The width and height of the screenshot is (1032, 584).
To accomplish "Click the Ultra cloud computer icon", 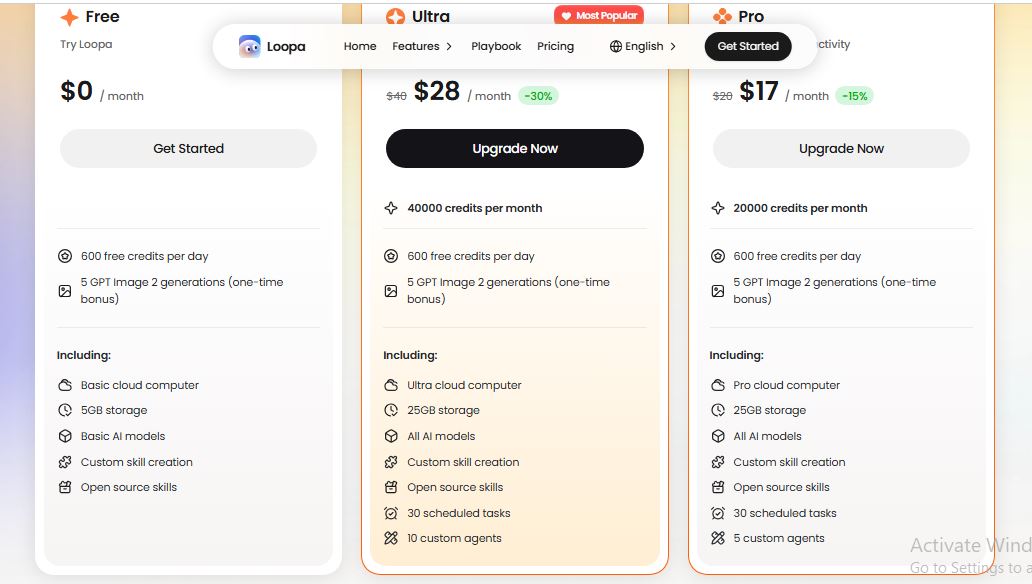I will [x=391, y=385].
